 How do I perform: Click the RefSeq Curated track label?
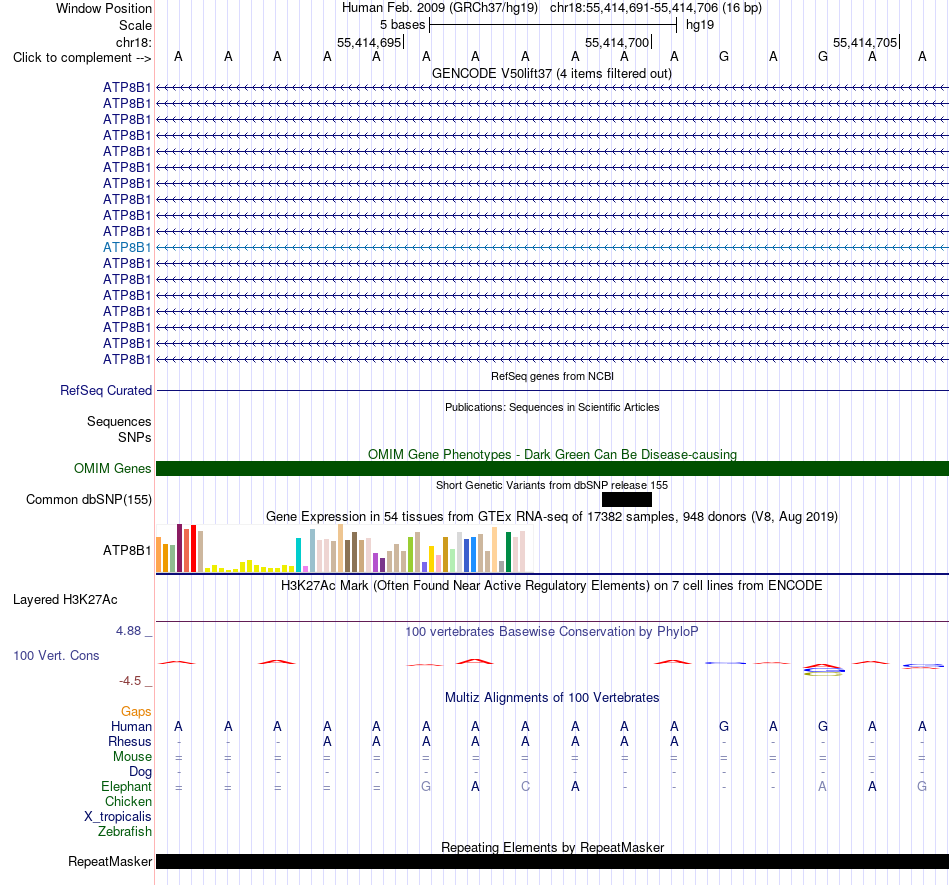tap(105, 391)
